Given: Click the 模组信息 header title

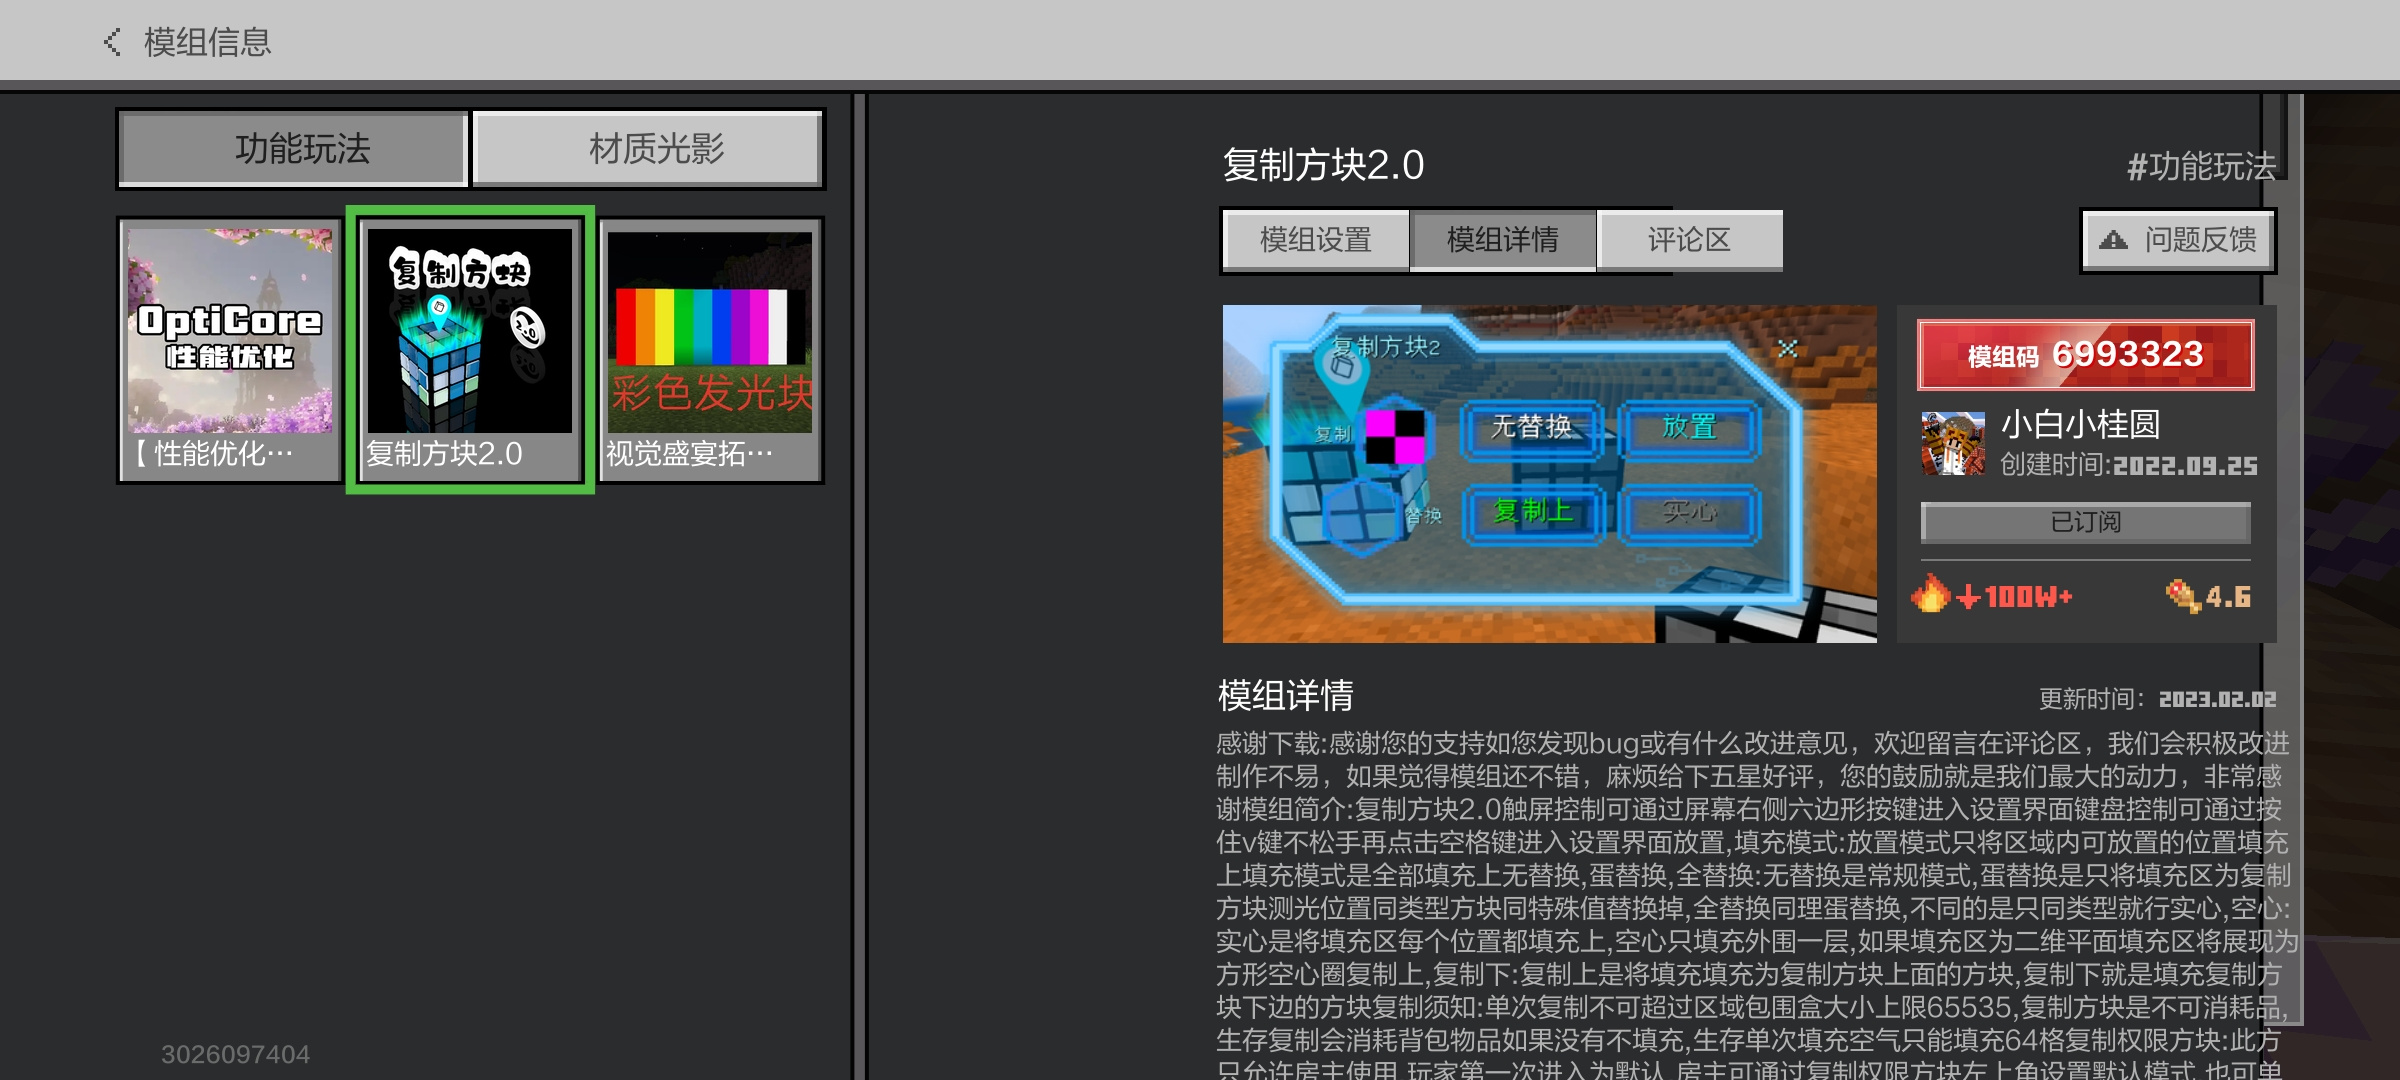Looking at the screenshot, I should (207, 42).
